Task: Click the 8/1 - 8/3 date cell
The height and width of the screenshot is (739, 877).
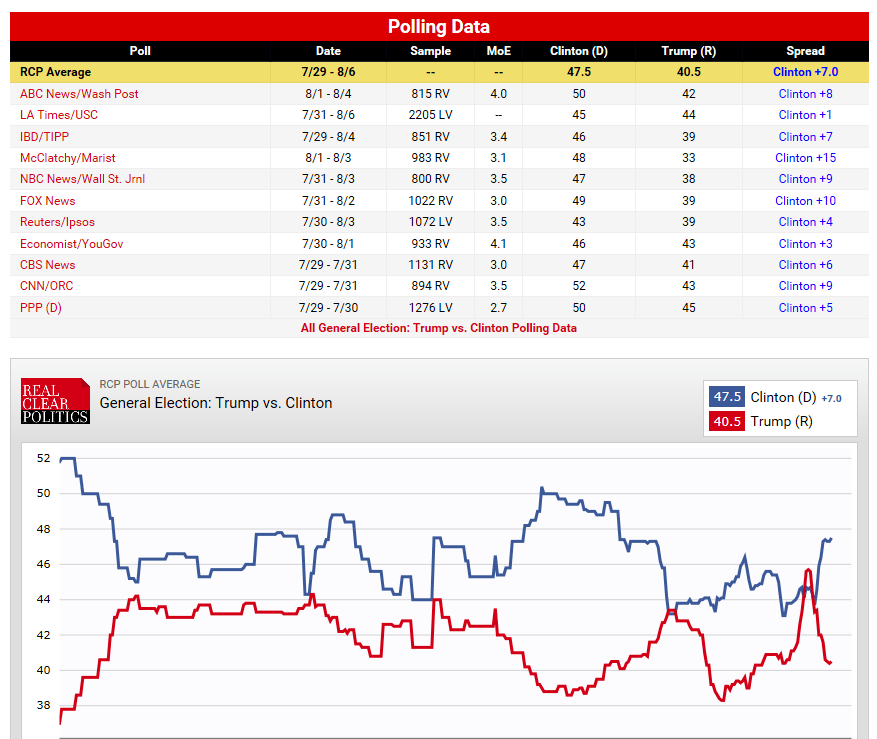Action: coord(328,158)
